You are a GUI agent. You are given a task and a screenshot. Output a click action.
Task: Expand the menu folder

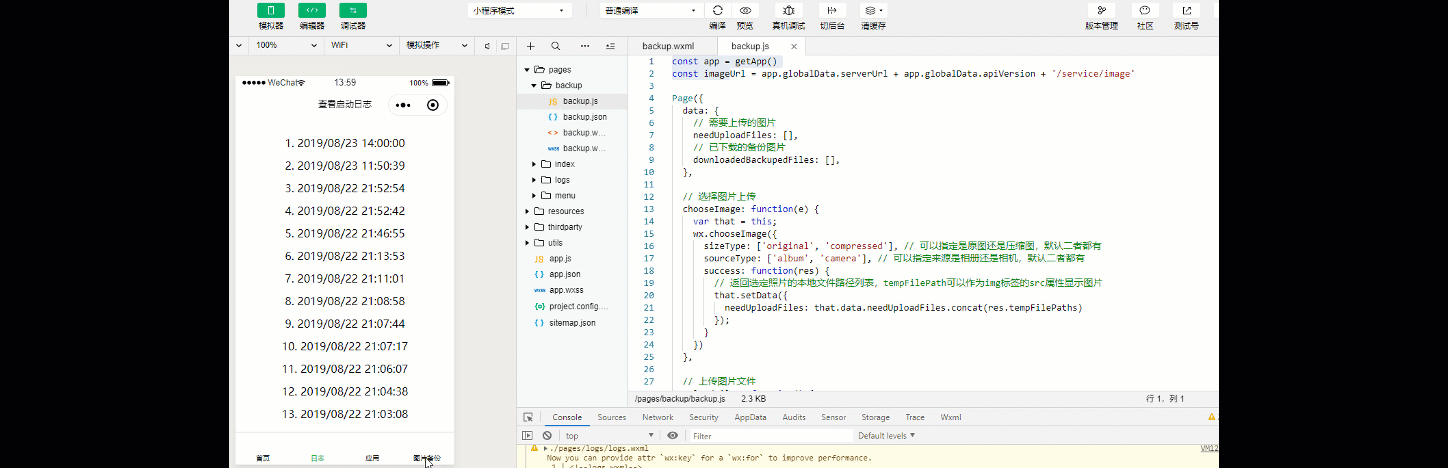tap(535, 196)
